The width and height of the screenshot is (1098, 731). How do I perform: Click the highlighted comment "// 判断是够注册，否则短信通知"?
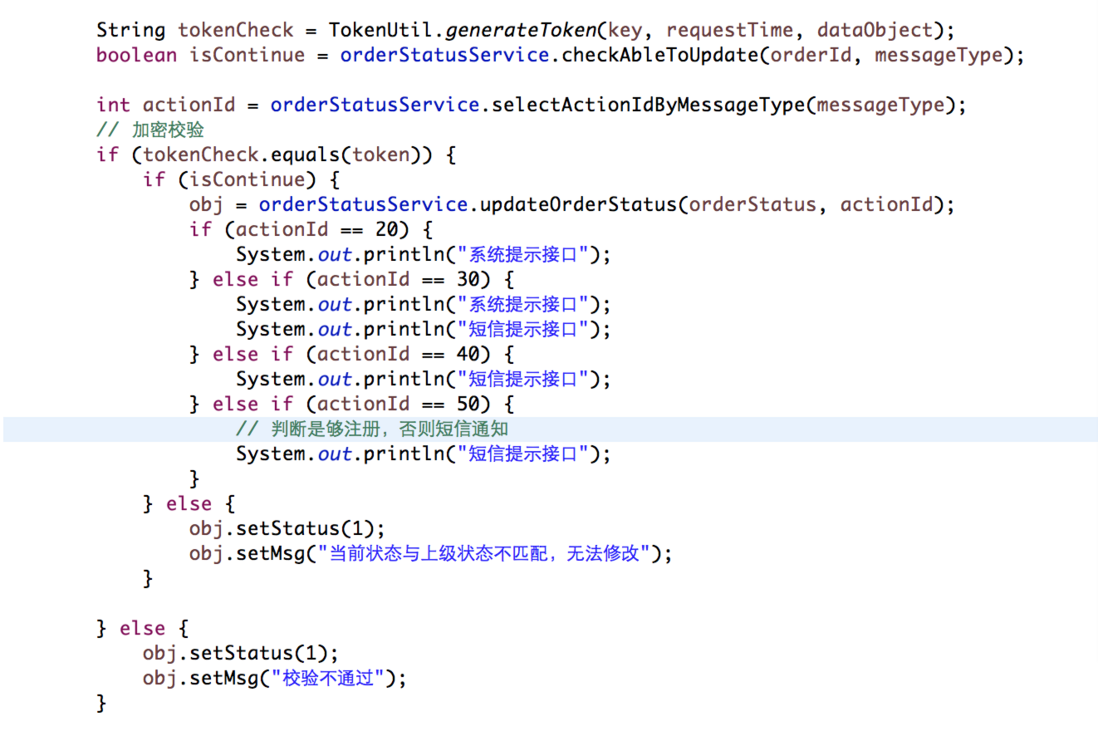point(372,429)
